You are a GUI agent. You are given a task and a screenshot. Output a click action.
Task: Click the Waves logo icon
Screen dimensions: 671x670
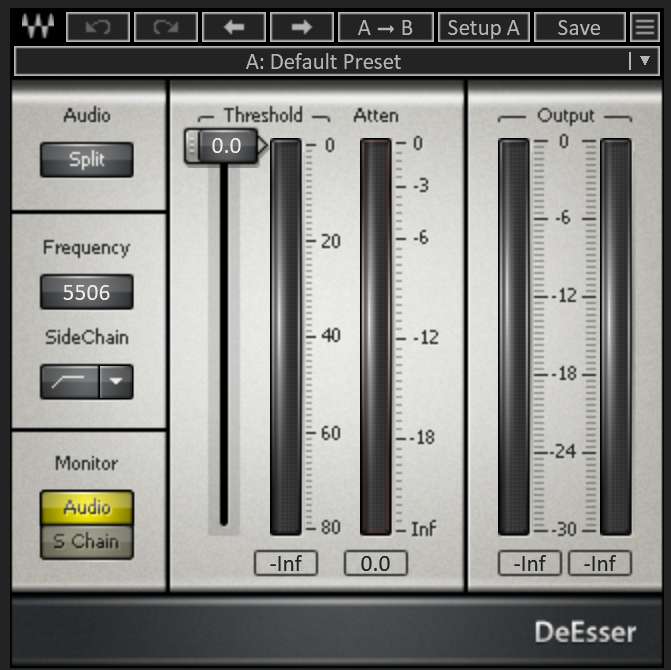click(x=38, y=27)
